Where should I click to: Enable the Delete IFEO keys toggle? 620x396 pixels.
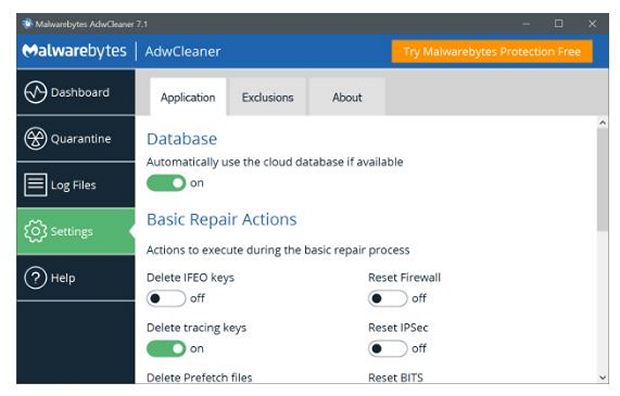click(166, 298)
